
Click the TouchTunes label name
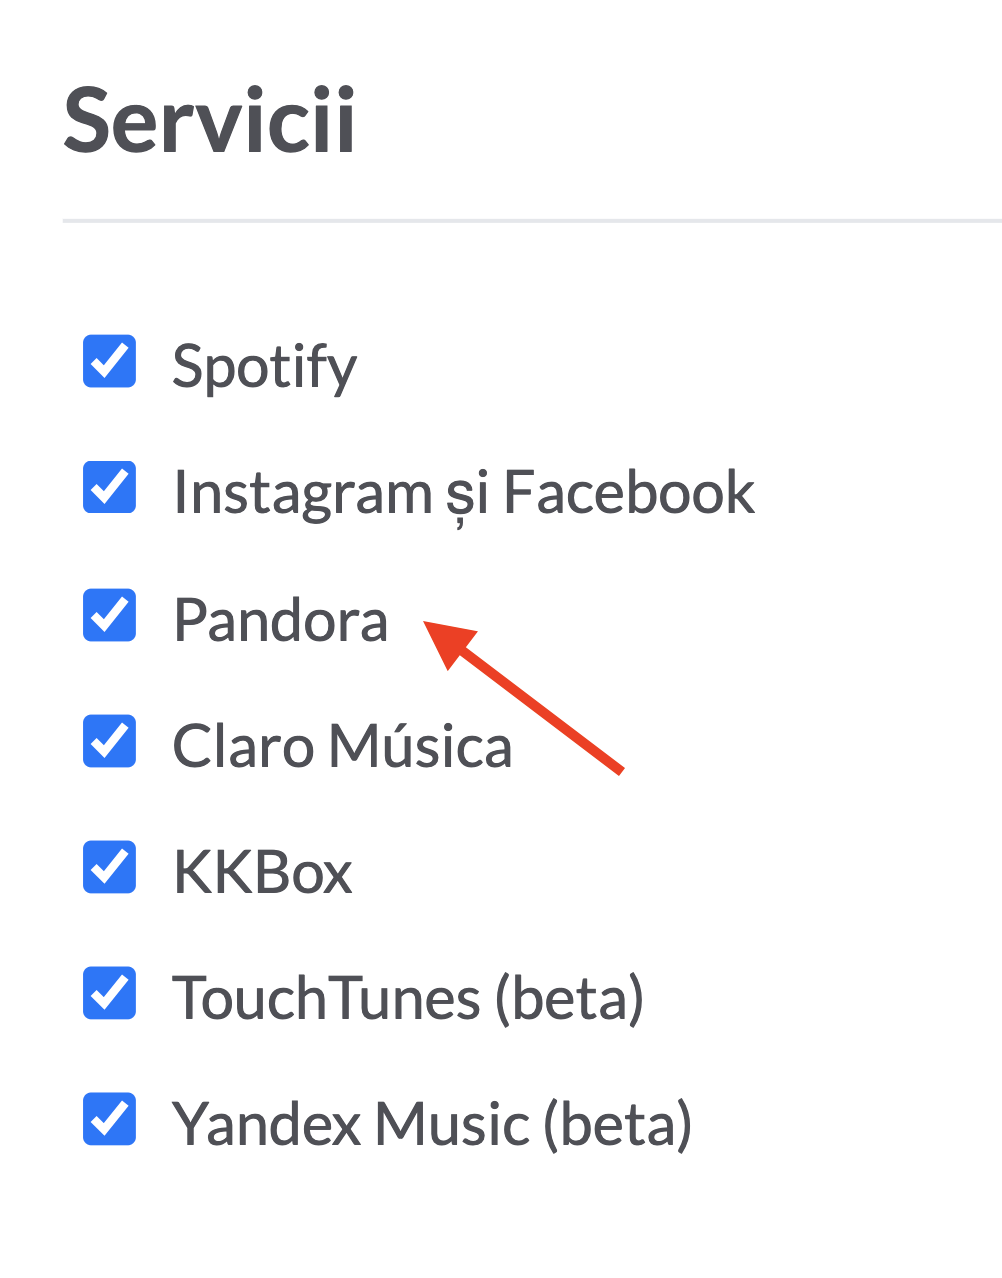click(x=327, y=998)
